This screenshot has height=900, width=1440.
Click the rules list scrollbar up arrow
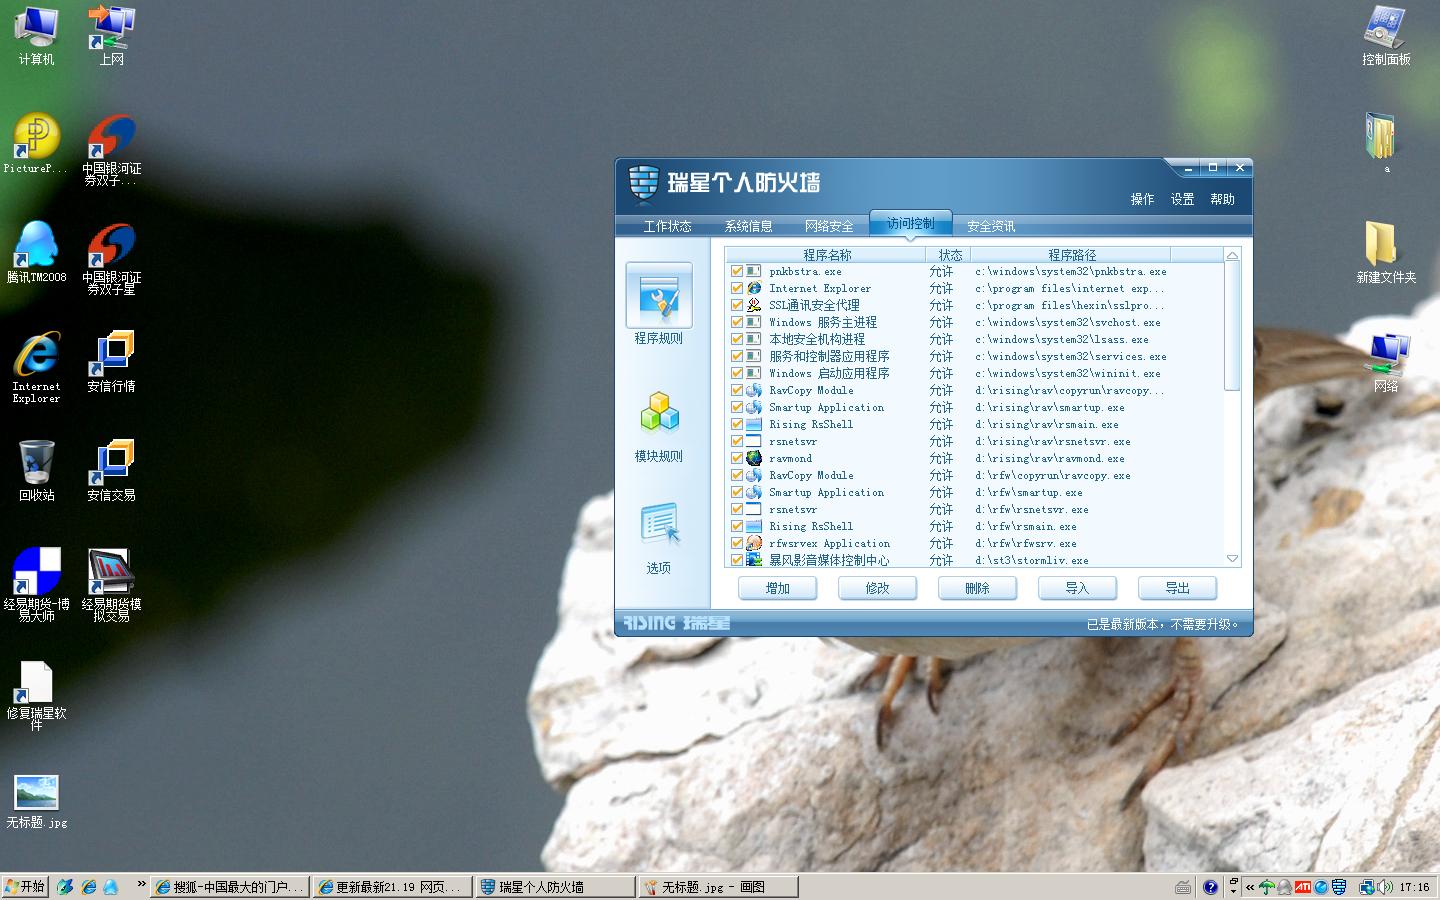click(x=1232, y=256)
